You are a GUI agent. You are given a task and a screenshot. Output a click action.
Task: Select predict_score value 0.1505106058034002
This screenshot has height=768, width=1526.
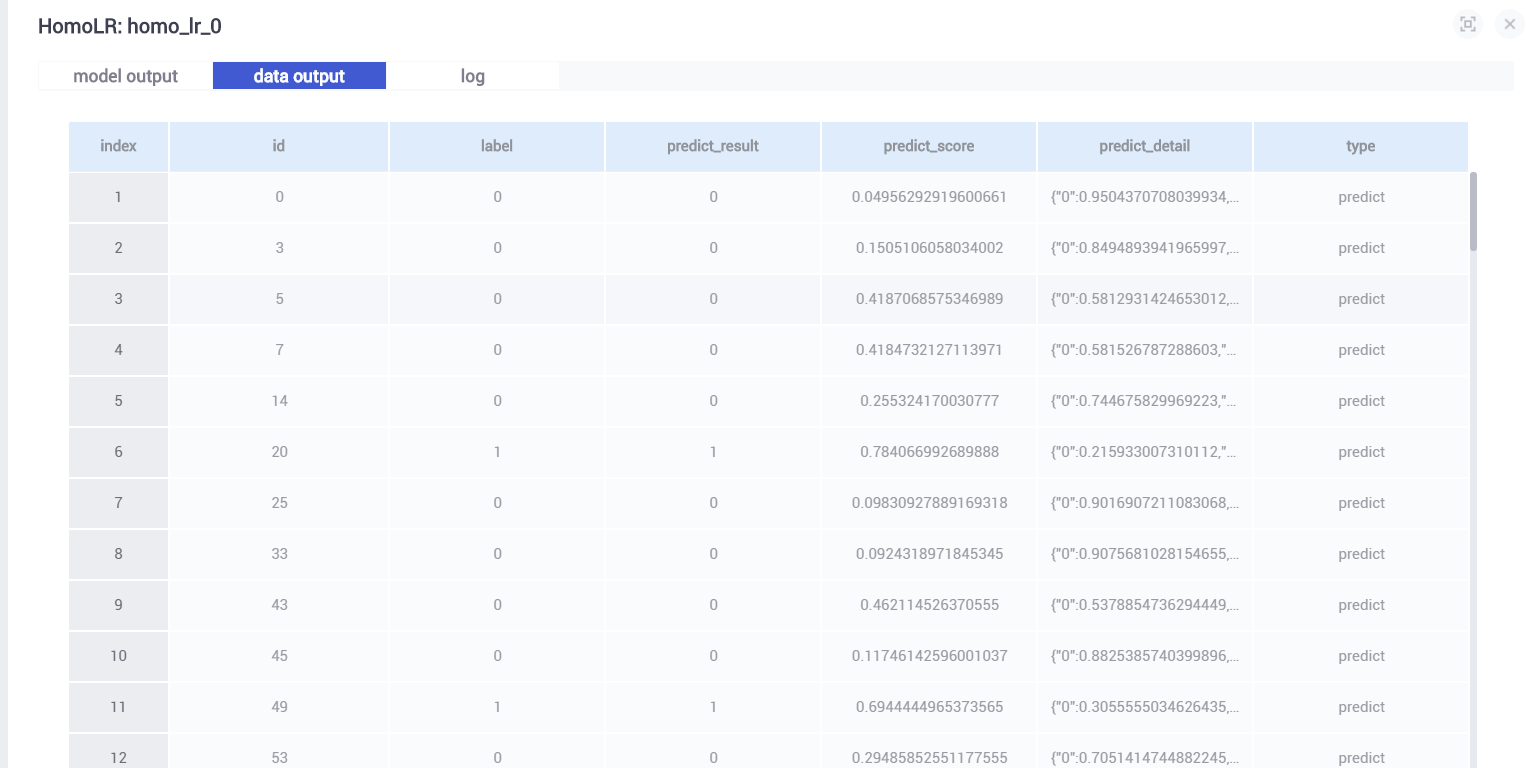coord(929,248)
